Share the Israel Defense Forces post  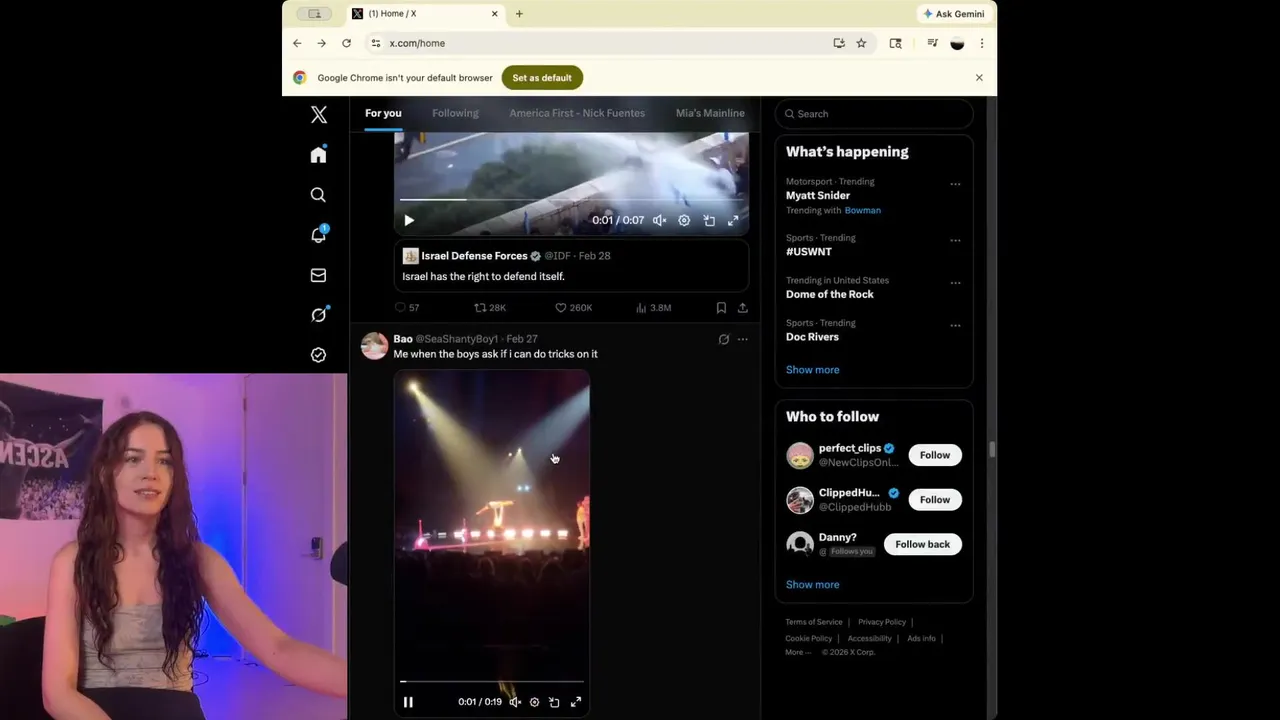pos(742,308)
